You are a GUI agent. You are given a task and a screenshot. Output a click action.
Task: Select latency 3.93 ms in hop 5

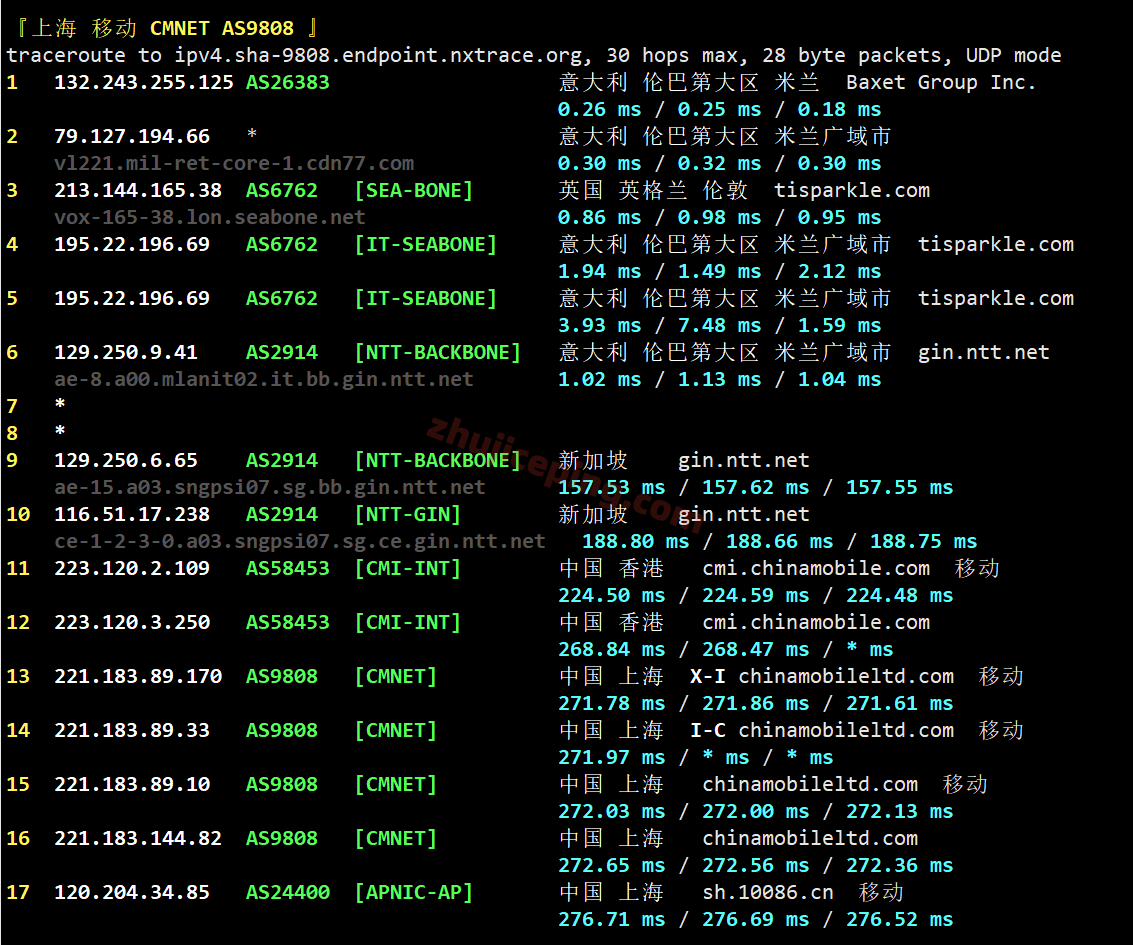pos(599,325)
